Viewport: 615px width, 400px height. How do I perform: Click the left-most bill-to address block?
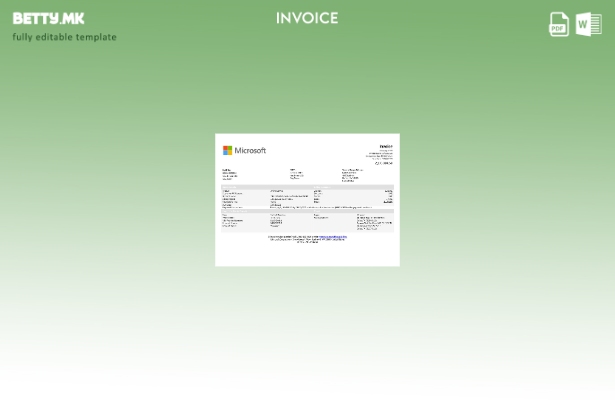pyautogui.click(x=230, y=174)
